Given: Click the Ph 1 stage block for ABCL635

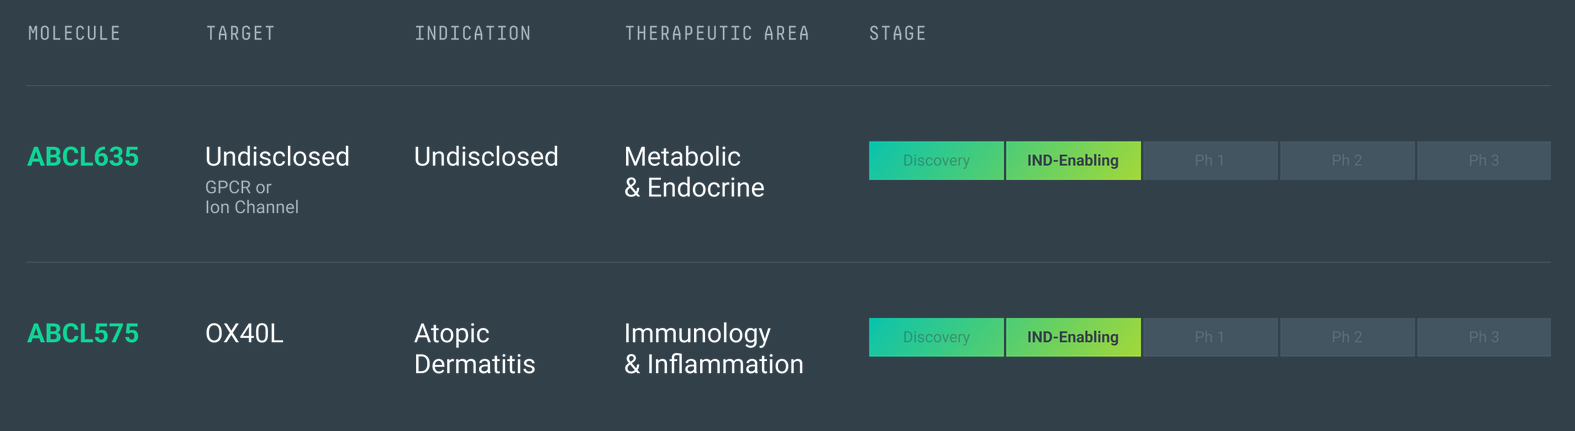Looking at the screenshot, I should coord(1210,161).
